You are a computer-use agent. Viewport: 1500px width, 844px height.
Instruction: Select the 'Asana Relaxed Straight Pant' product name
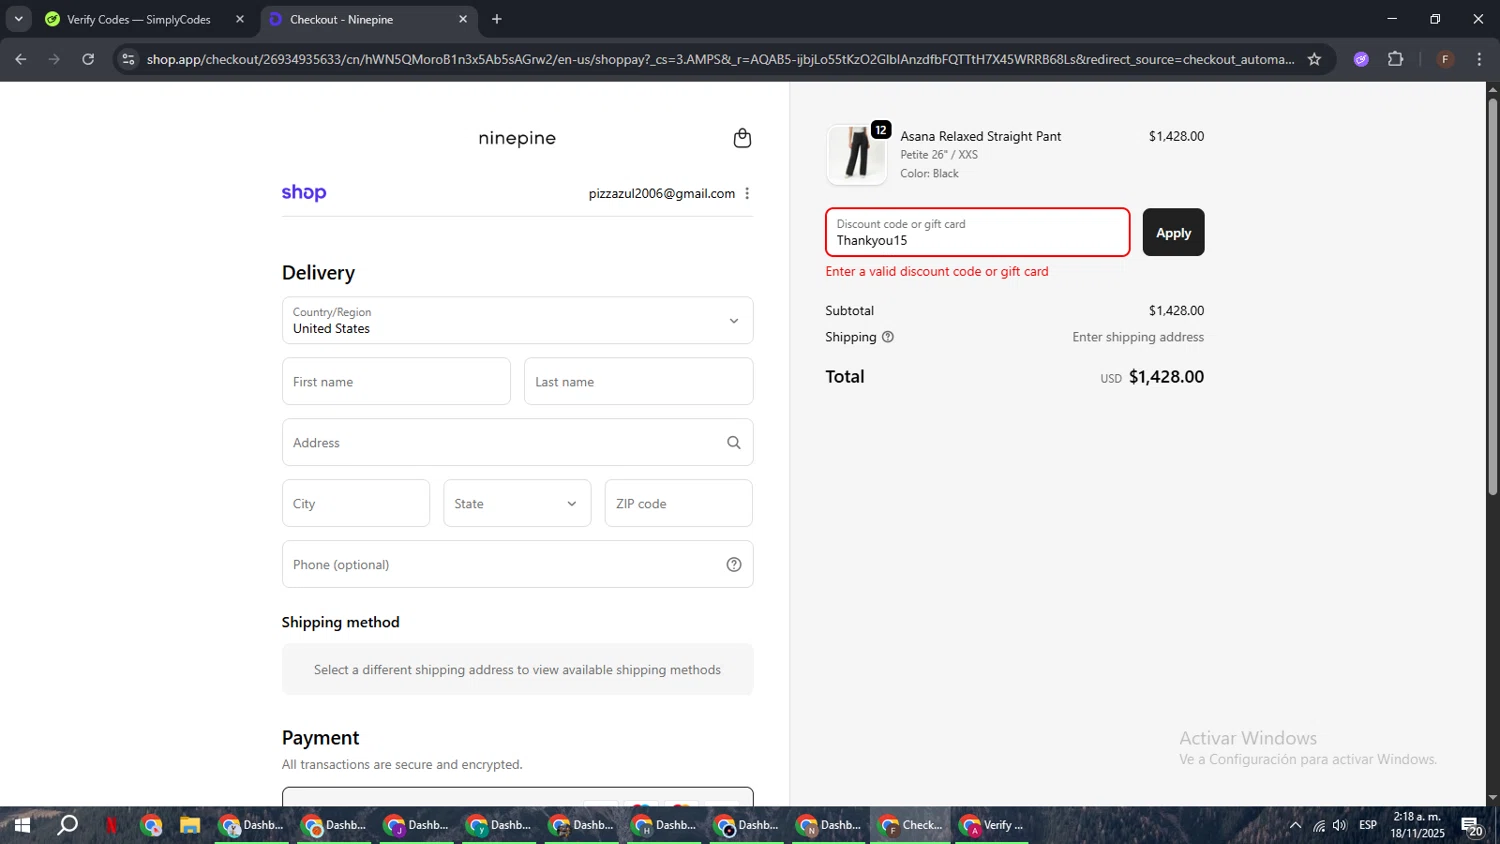980,136
